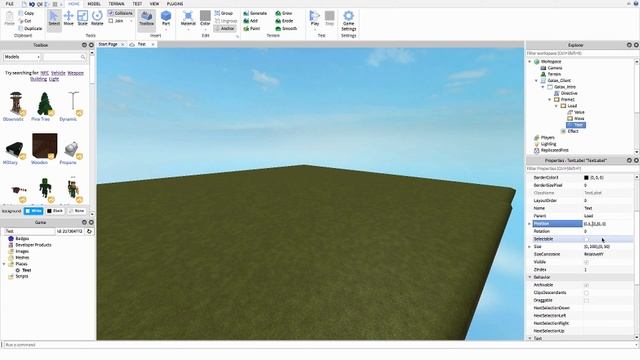Screen dimensions: 640x360
Task: Collapse the Behavior properties section
Action: 529,277
